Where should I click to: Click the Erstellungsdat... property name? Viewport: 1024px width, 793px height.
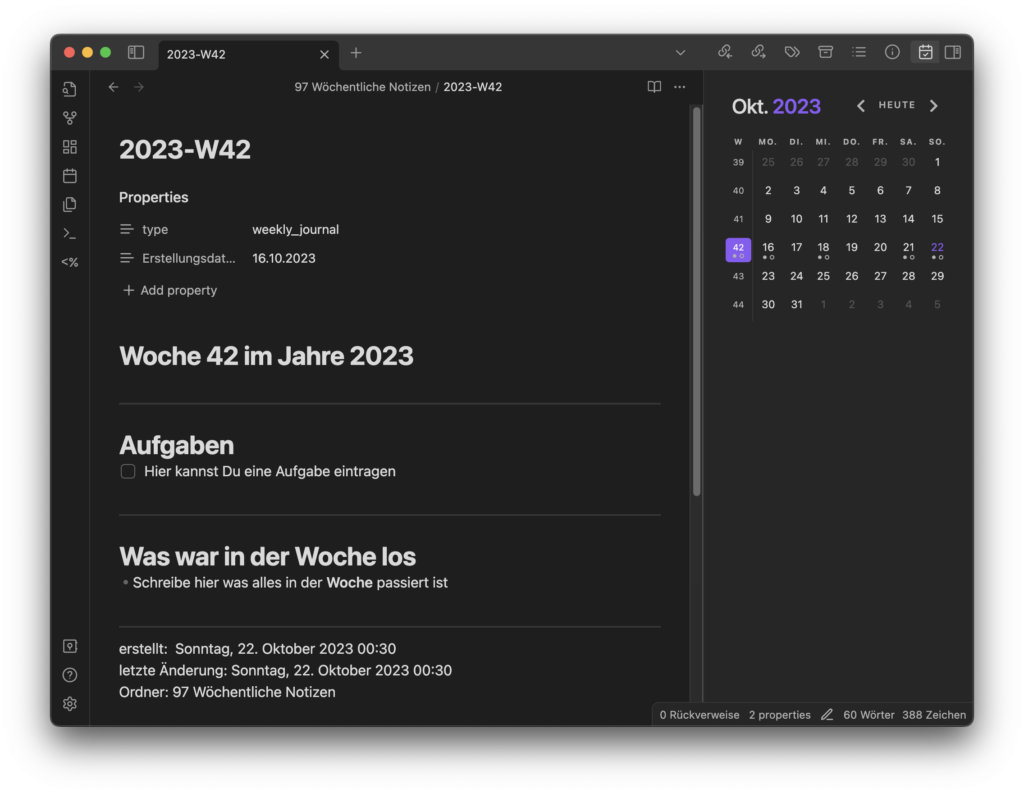coord(189,258)
